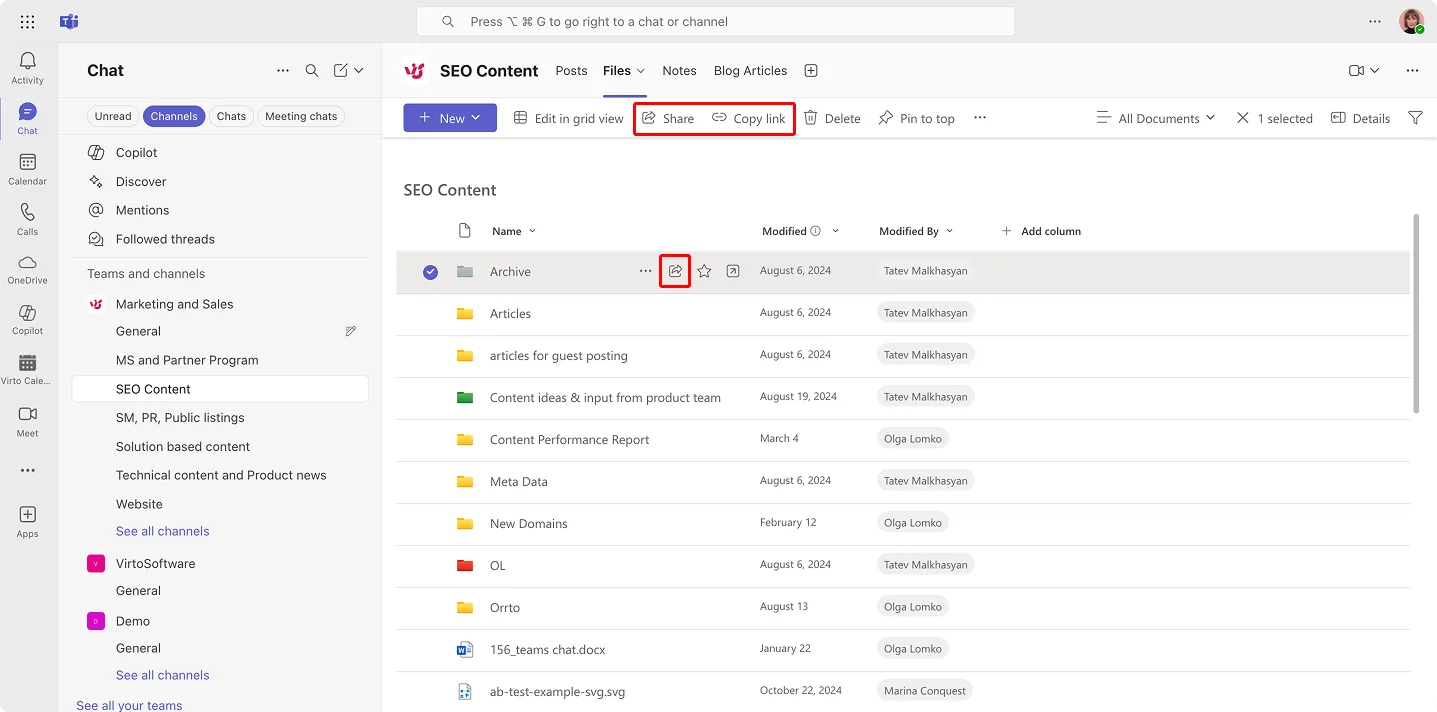1437x712 pixels.
Task: Star the Archive folder as favorite
Action: (703, 271)
